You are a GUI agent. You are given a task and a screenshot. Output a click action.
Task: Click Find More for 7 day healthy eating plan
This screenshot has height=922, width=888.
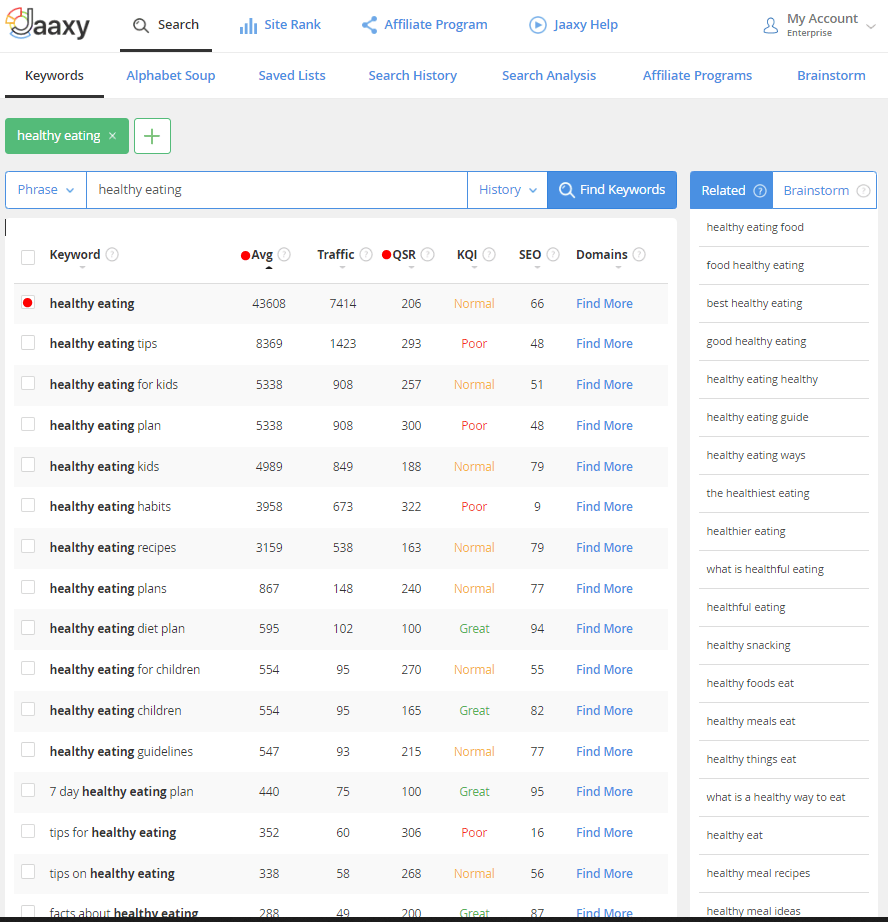[604, 791]
